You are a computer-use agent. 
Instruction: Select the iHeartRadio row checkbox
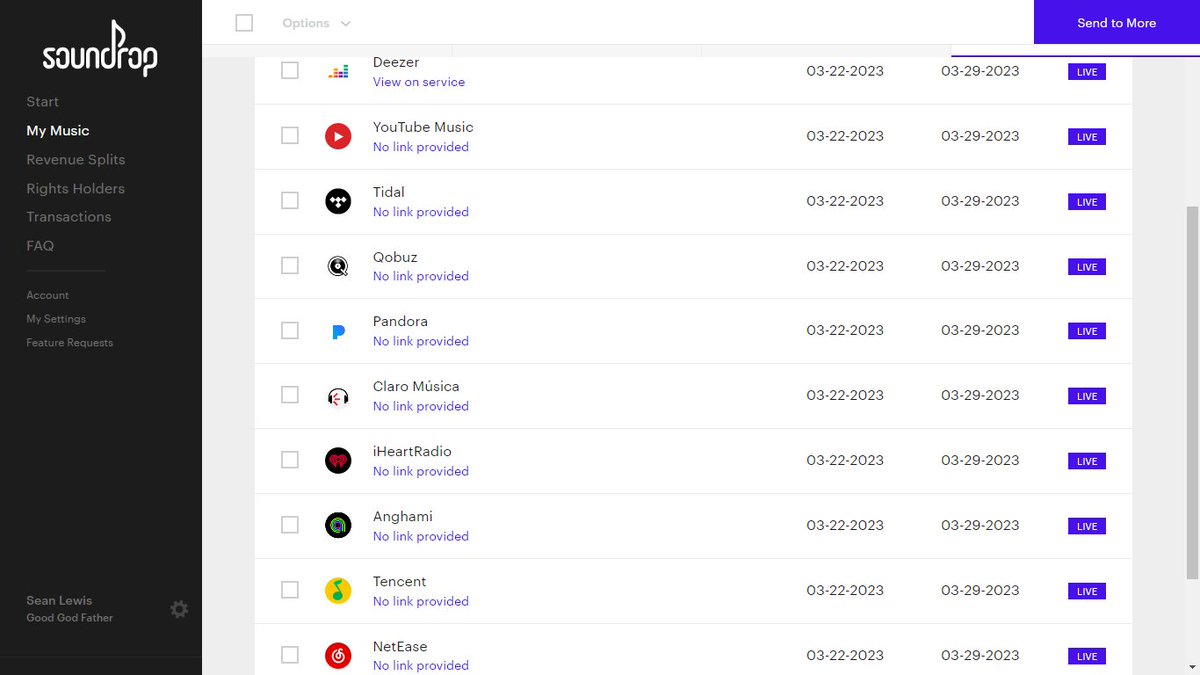290,460
